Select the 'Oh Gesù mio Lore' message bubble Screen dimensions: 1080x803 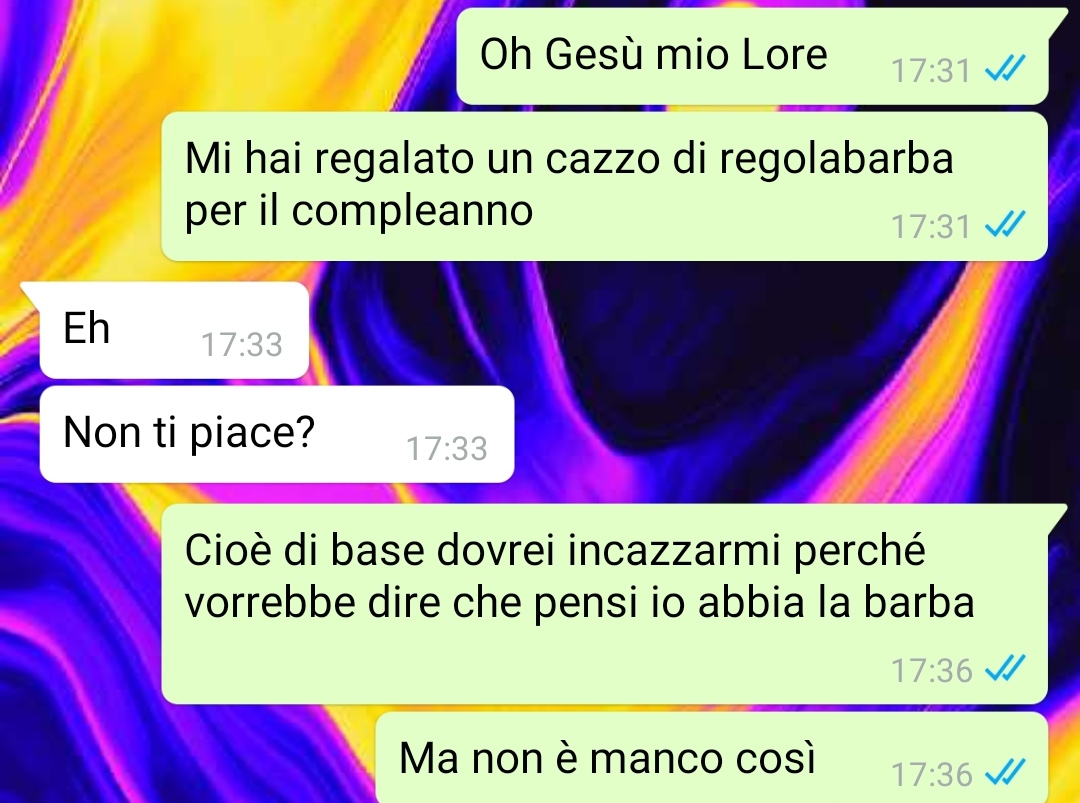click(752, 57)
